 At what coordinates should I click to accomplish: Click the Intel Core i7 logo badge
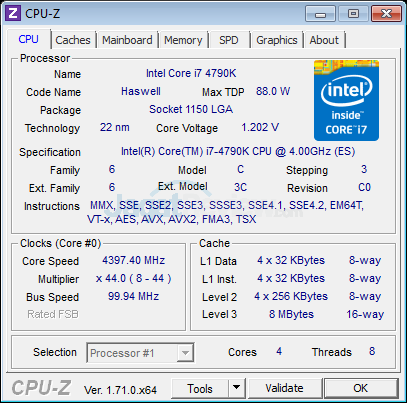[346, 100]
